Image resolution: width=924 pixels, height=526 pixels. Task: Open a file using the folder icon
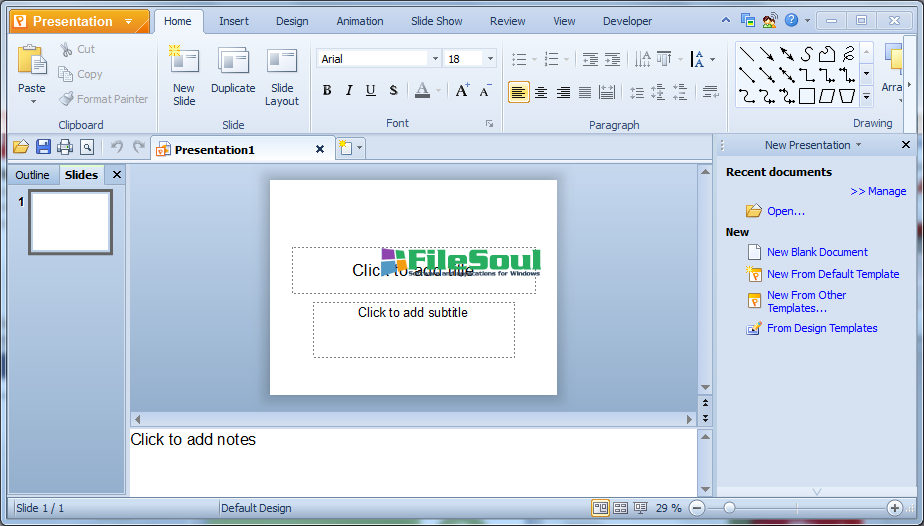(21, 148)
